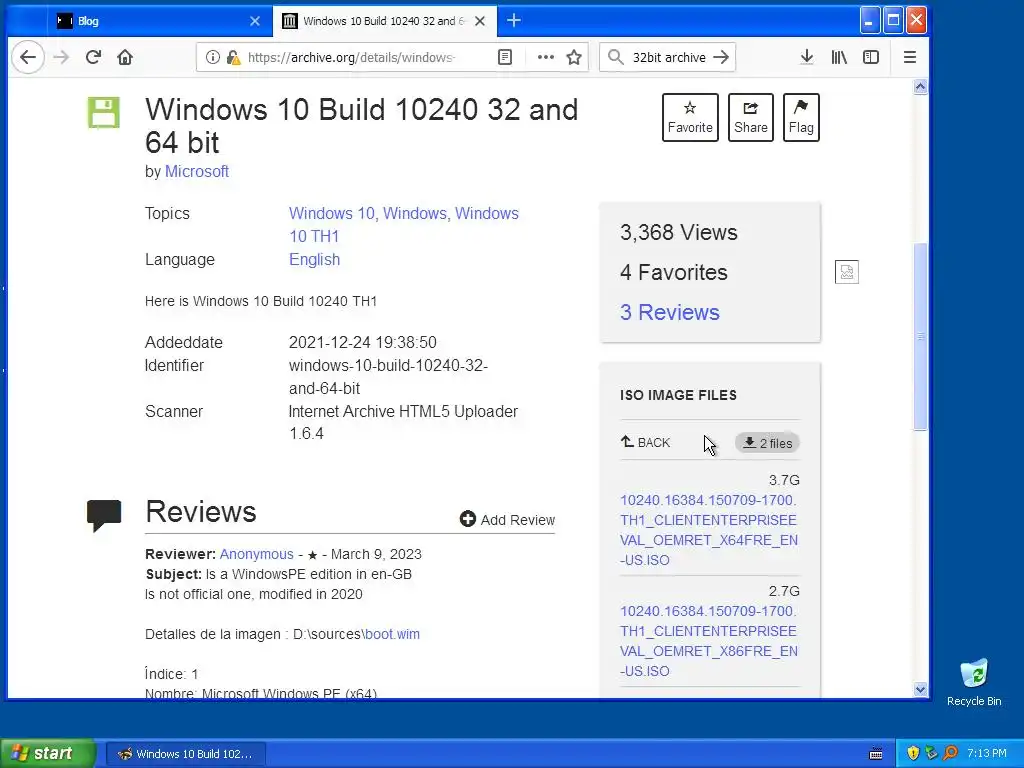Toggle reader view in address bar

pos(505,57)
